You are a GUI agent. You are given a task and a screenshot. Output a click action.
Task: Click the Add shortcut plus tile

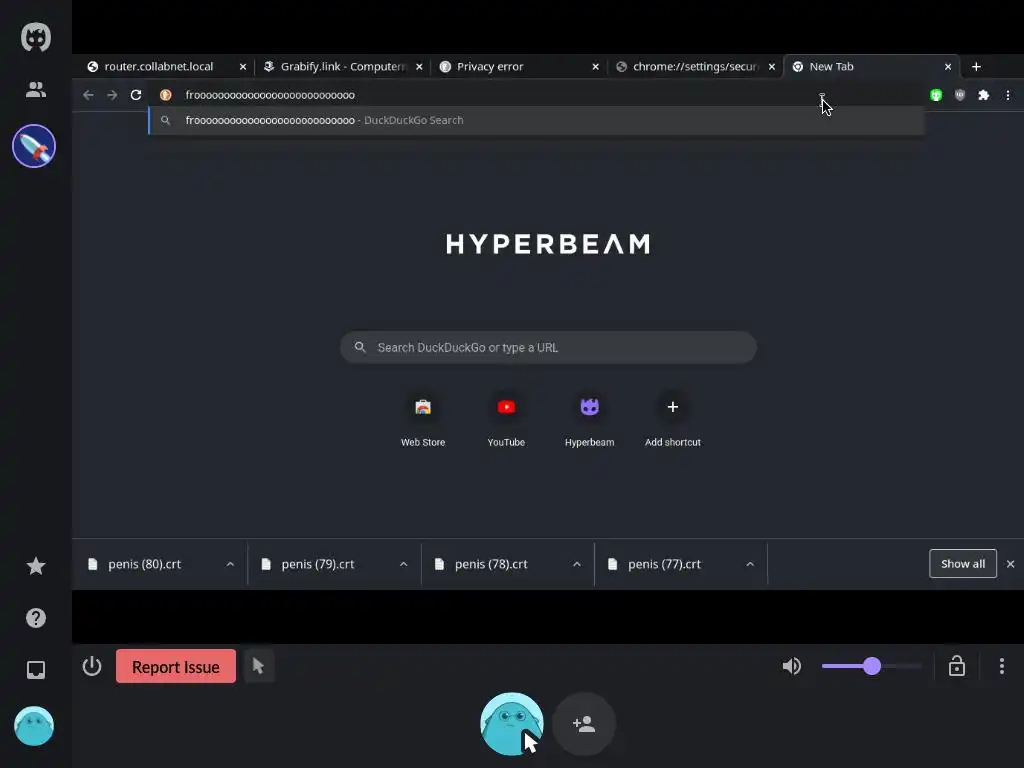(673, 419)
